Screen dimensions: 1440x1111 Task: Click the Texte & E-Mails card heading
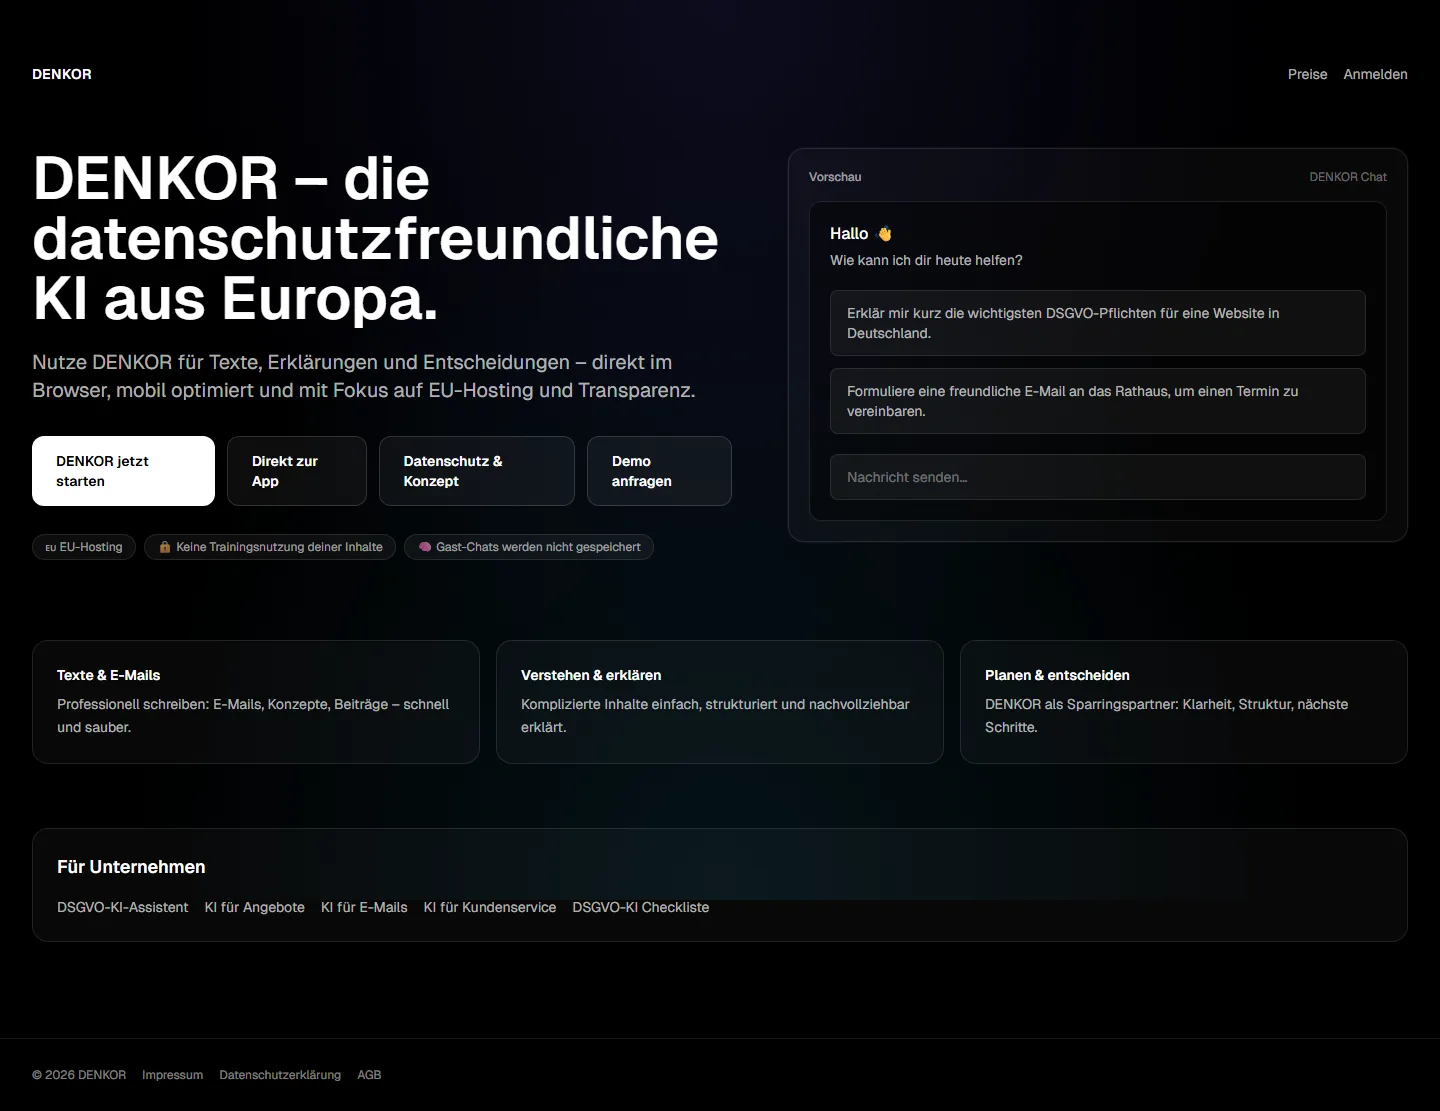(x=109, y=675)
